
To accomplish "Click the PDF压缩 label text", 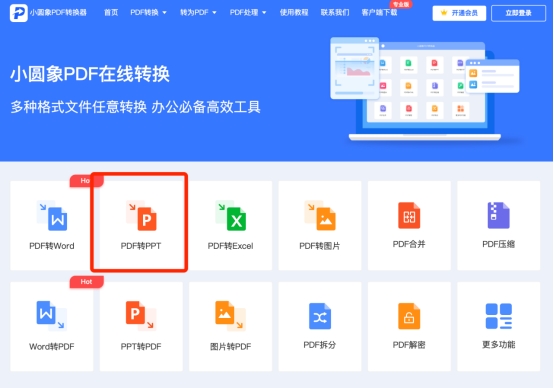I will coord(499,244).
